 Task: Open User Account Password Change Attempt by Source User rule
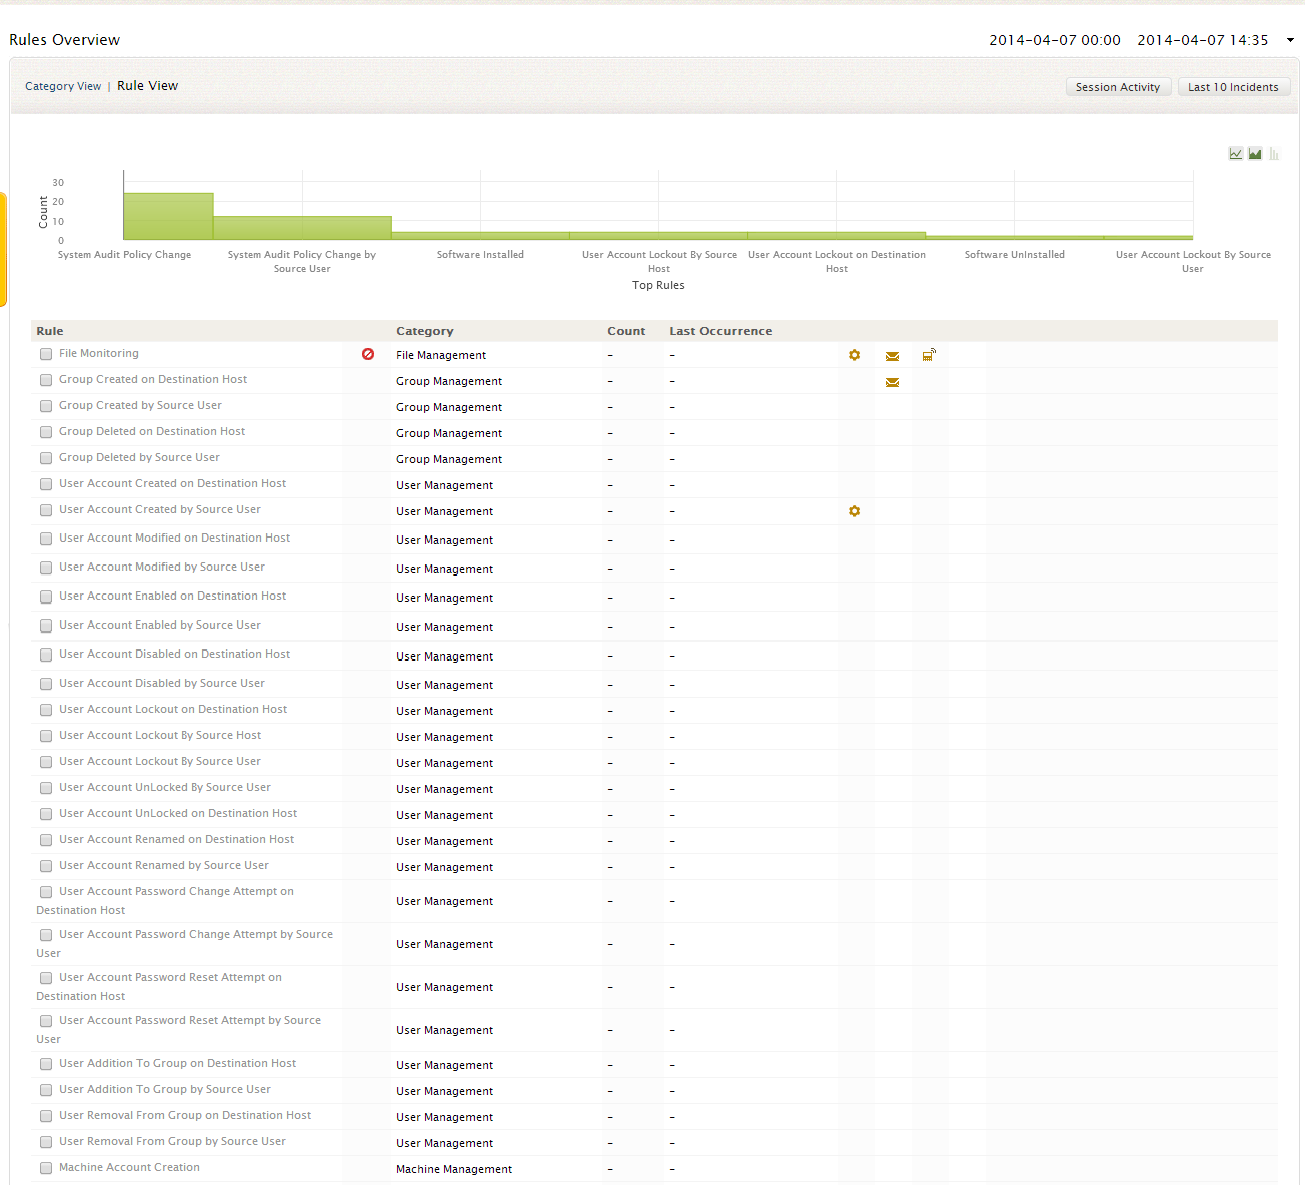click(x=185, y=944)
